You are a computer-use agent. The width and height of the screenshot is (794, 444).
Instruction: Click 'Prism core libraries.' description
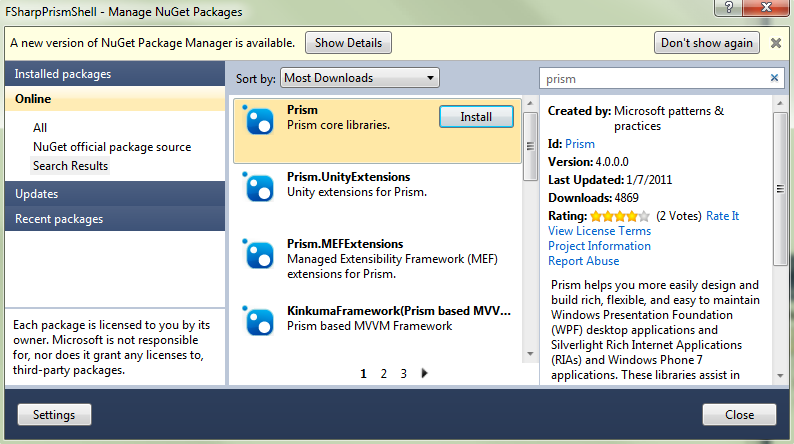coord(338,125)
